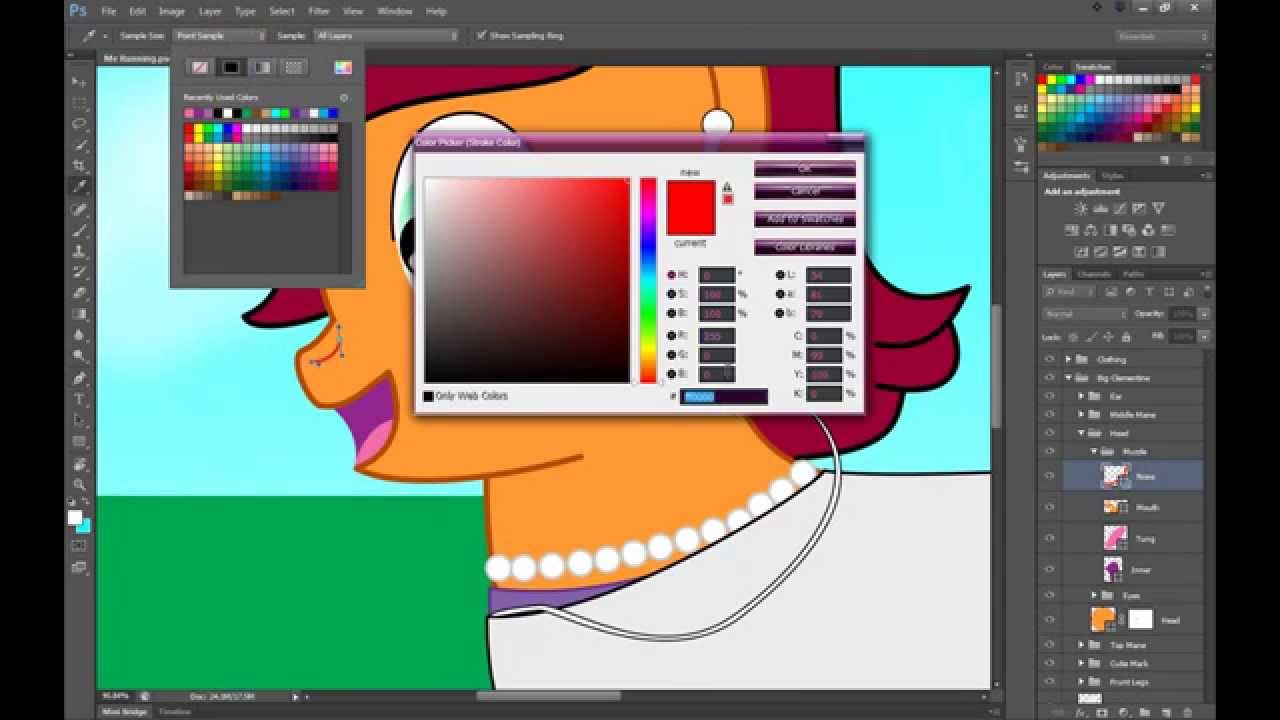Select the Eyedropper tool in toolbox
Viewport: 1280px width, 720px height.
(79, 187)
